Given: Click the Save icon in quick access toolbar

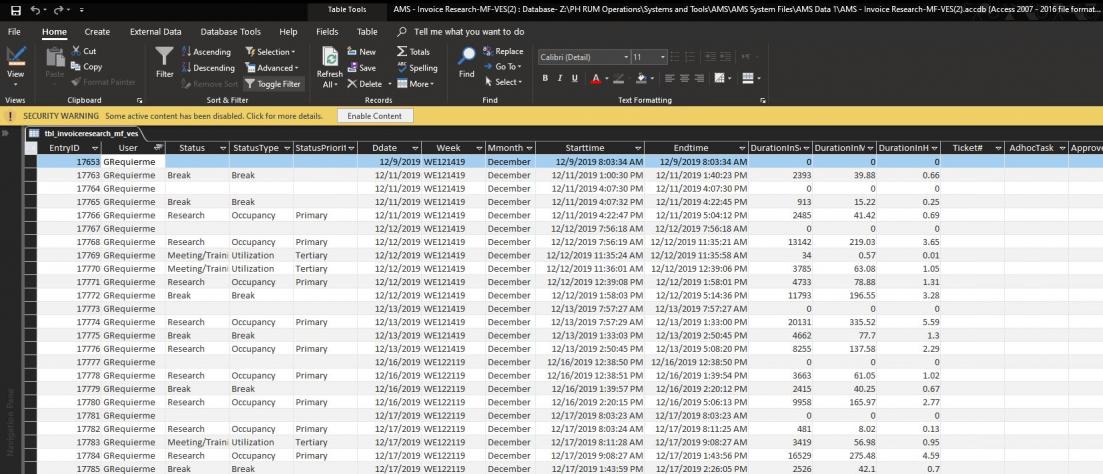Looking at the screenshot, I should point(14,10).
